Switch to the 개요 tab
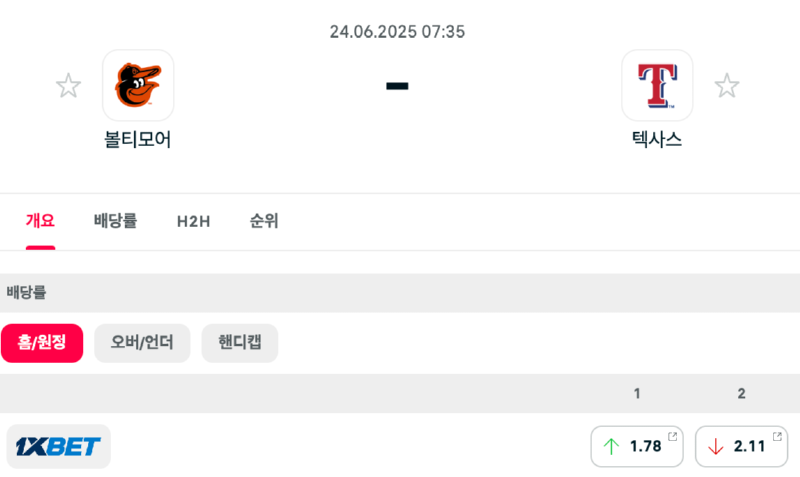The width and height of the screenshot is (800, 477). pos(40,221)
